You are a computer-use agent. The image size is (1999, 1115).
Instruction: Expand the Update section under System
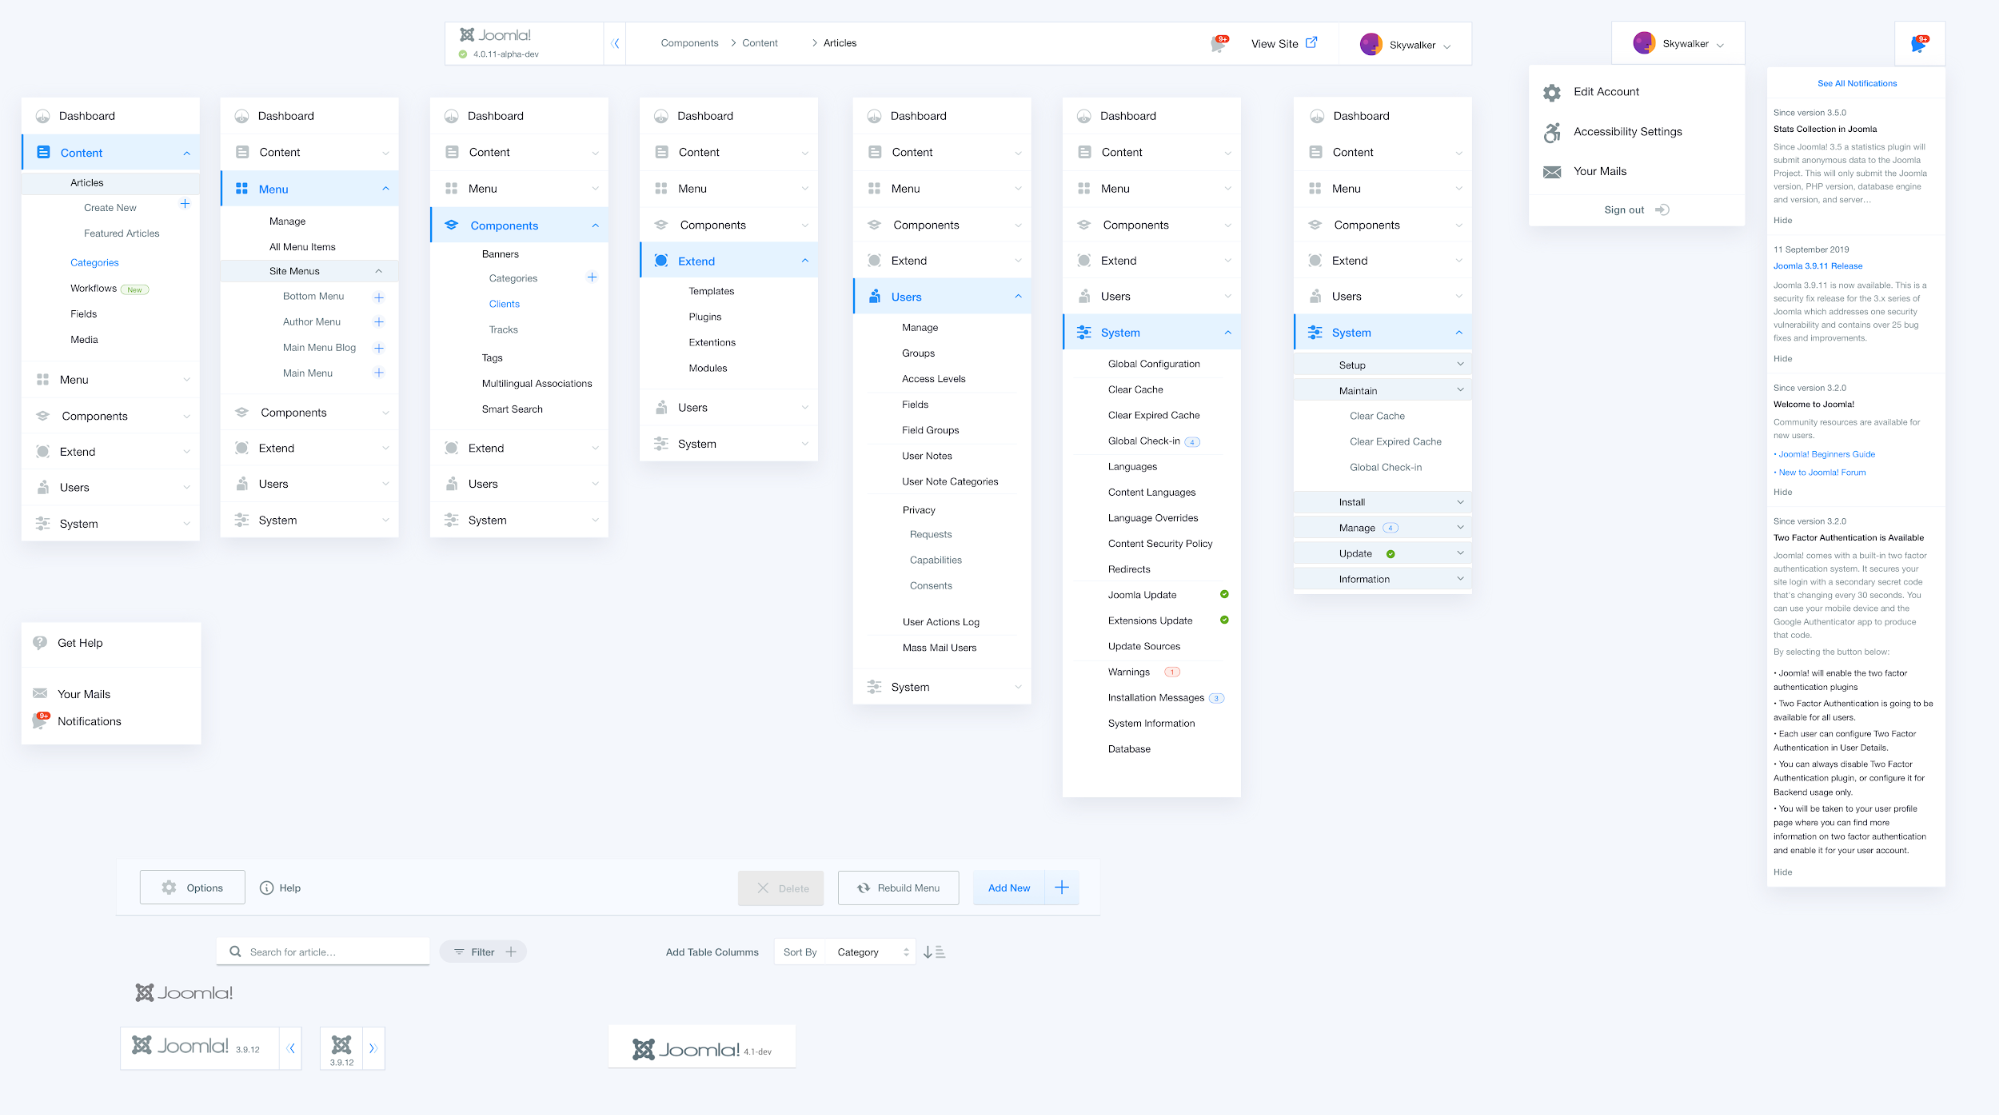pyautogui.click(x=1457, y=553)
